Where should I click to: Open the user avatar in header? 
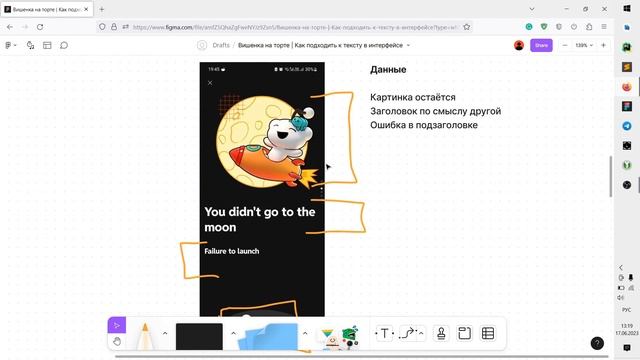[x=519, y=45]
